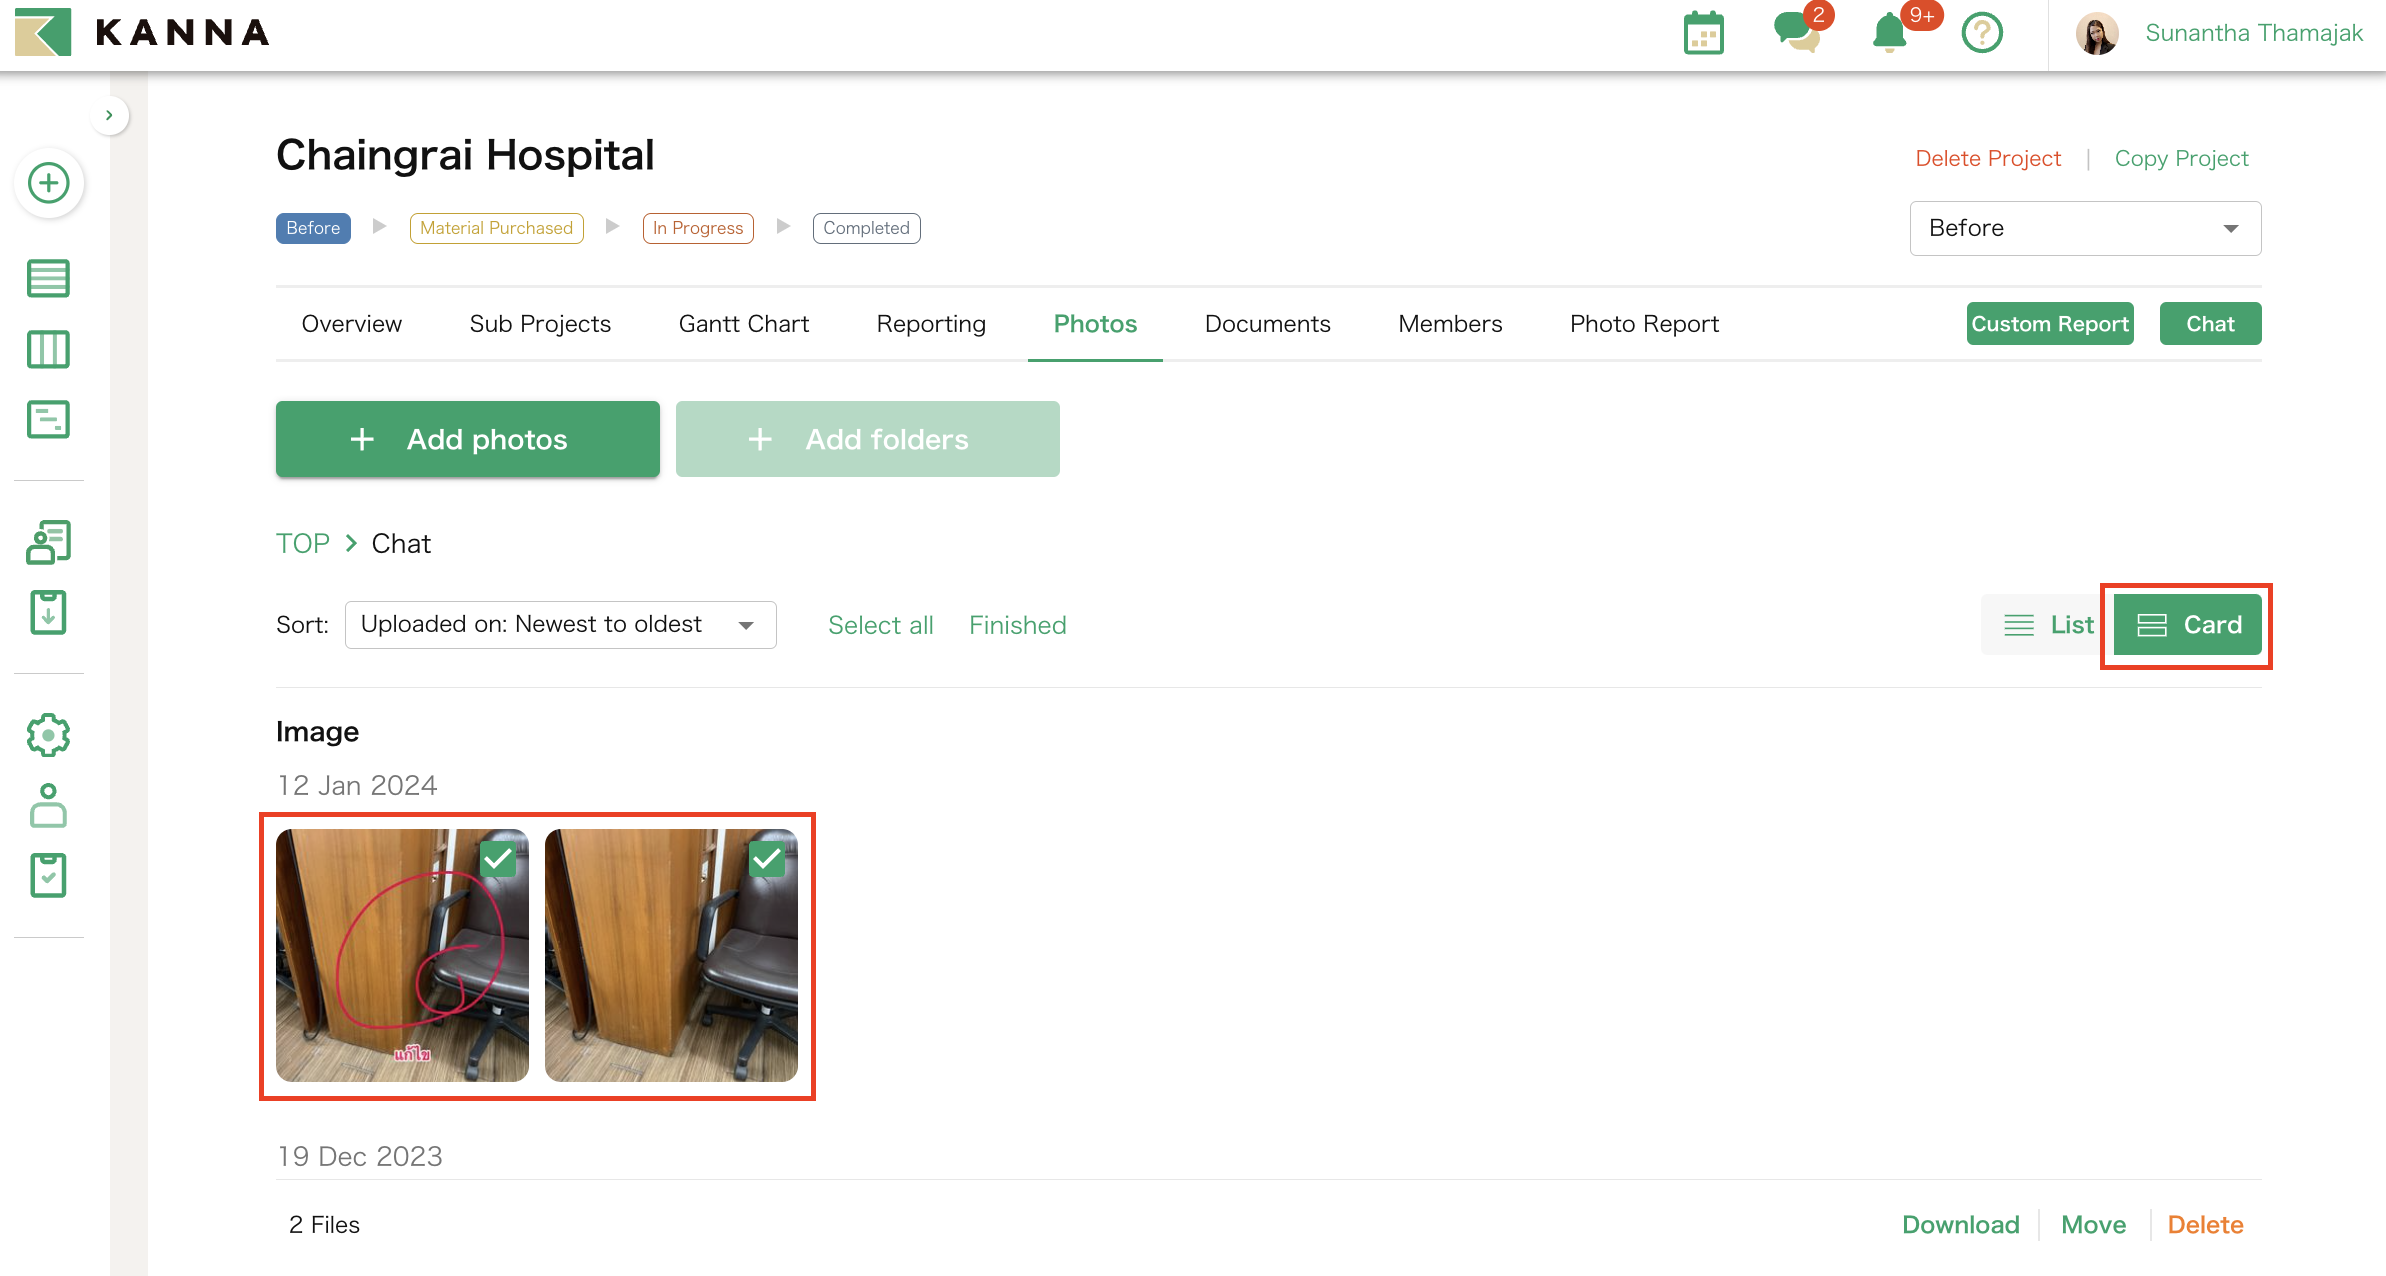Image resolution: width=2386 pixels, height=1276 pixels.
Task: Click TOP in the breadcrumb
Action: point(302,543)
